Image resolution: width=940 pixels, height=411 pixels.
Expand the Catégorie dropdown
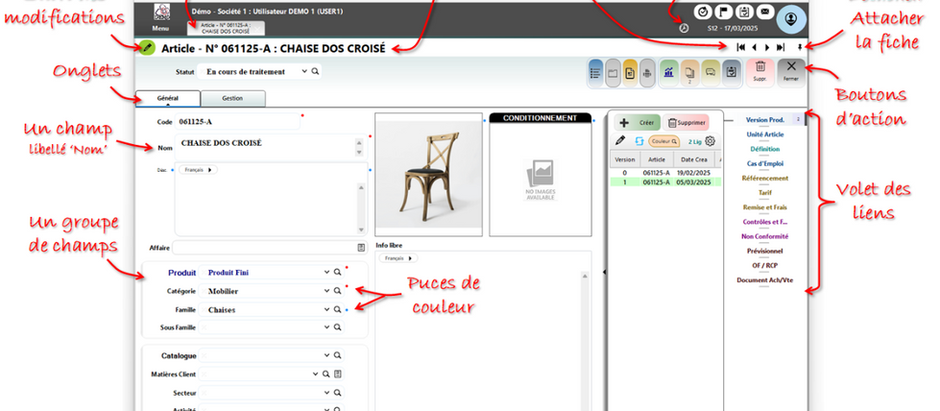[327, 291]
